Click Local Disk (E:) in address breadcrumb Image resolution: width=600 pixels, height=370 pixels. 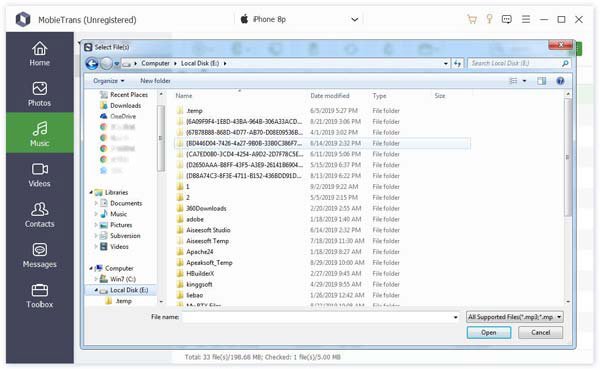200,64
